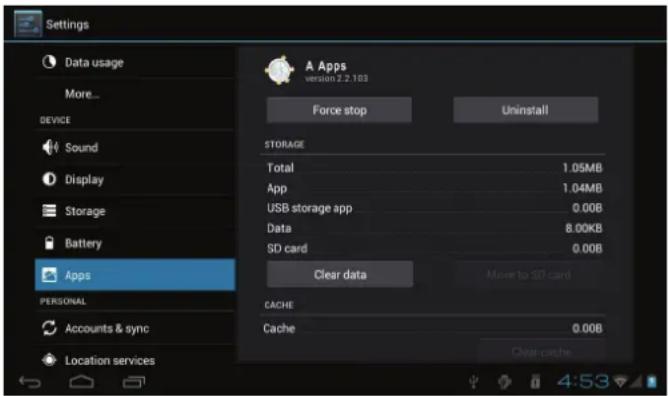Select the highlighted Apps entry
The image size is (668, 396).
(x=135, y=275)
